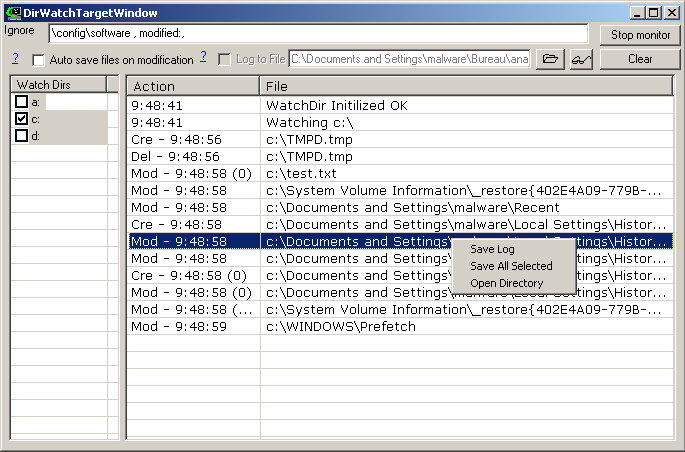Image resolution: width=685 pixels, height=452 pixels.
Task: Click the open folder browse icon
Action: click(x=550, y=60)
